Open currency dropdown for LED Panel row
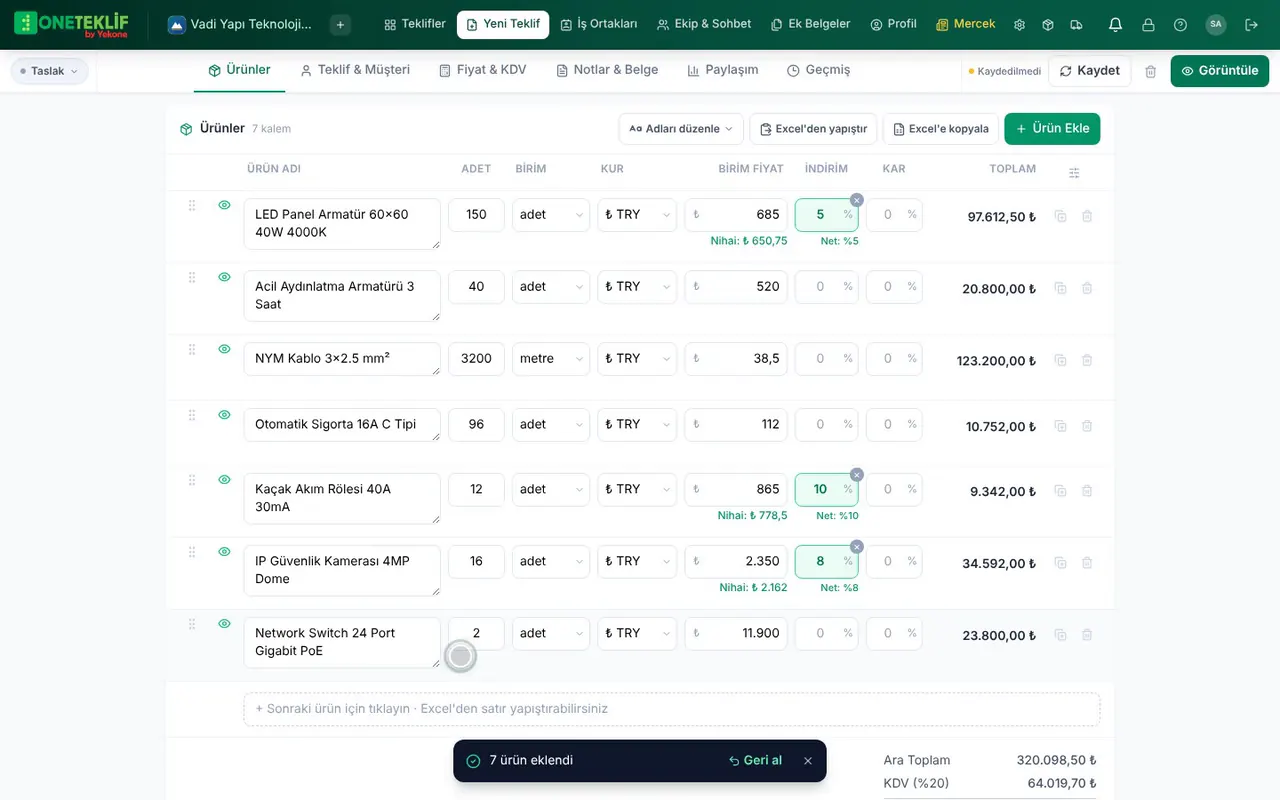 click(637, 215)
